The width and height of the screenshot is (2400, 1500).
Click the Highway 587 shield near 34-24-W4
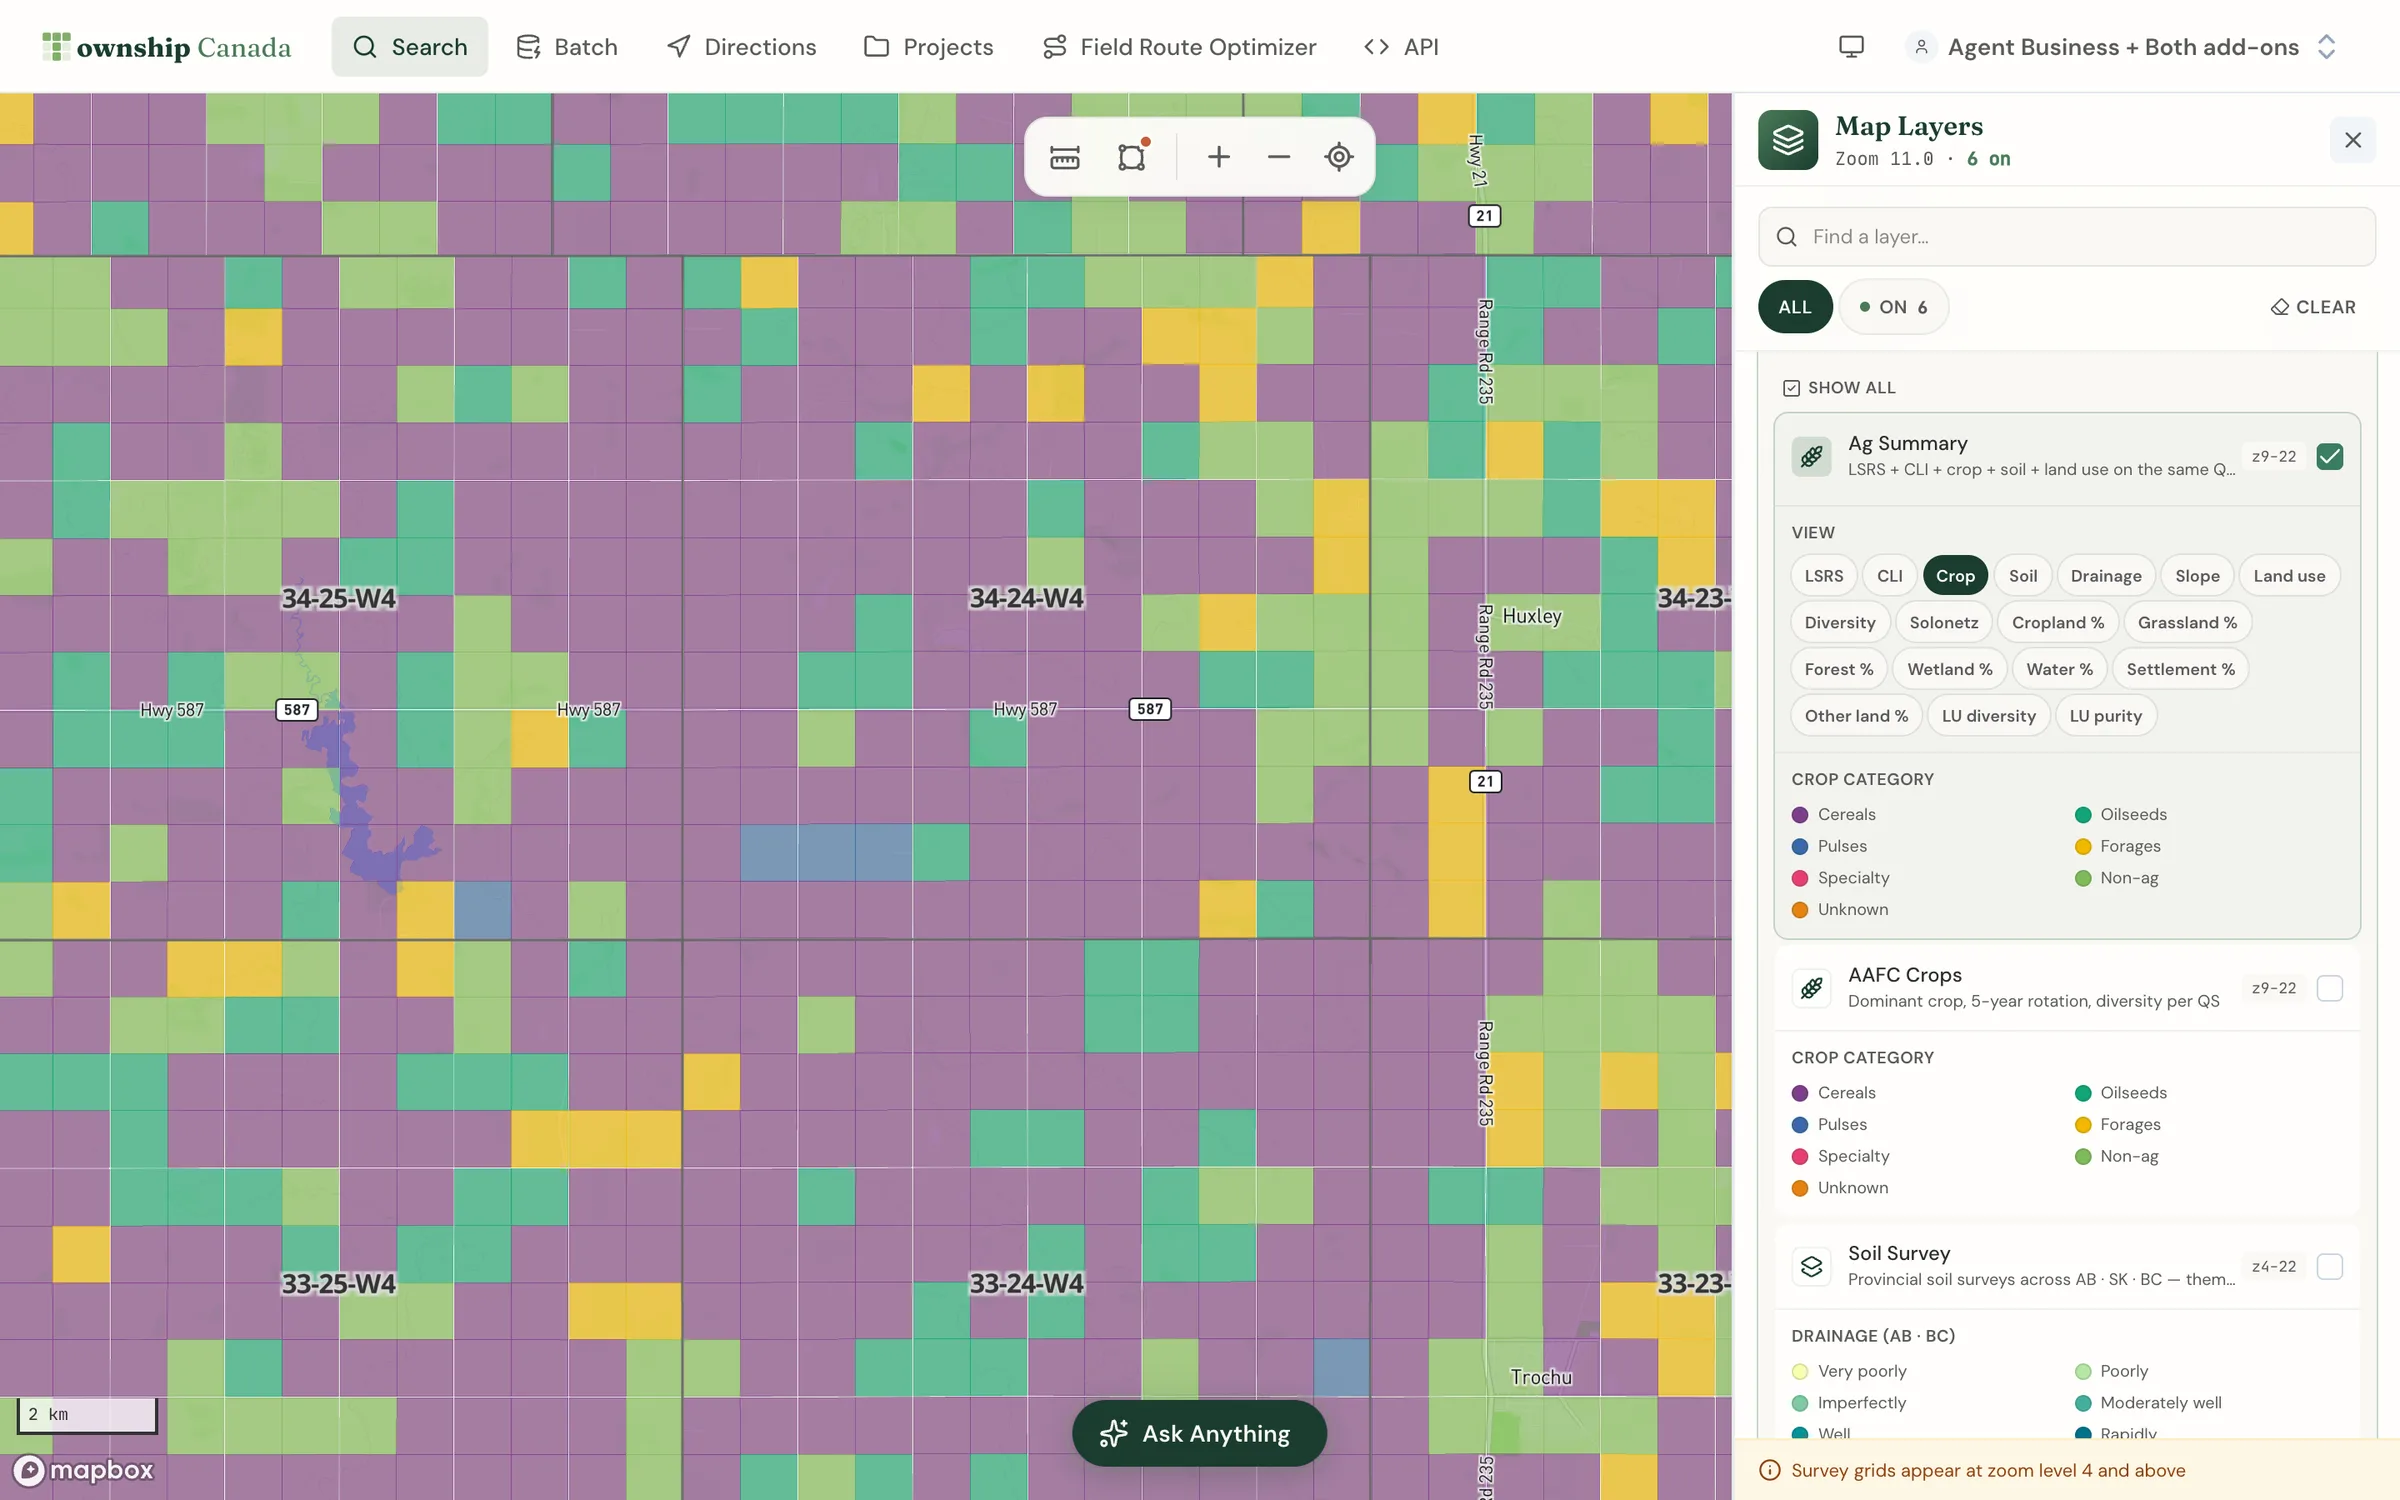click(1150, 709)
